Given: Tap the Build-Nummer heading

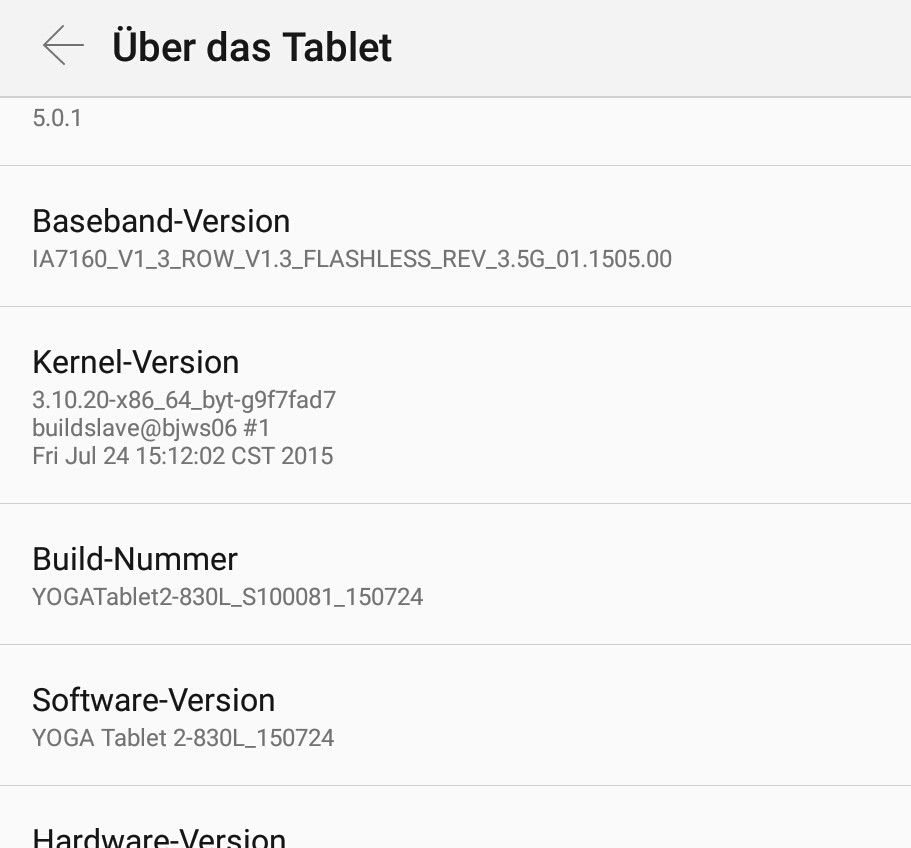Looking at the screenshot, I should 135,559.
